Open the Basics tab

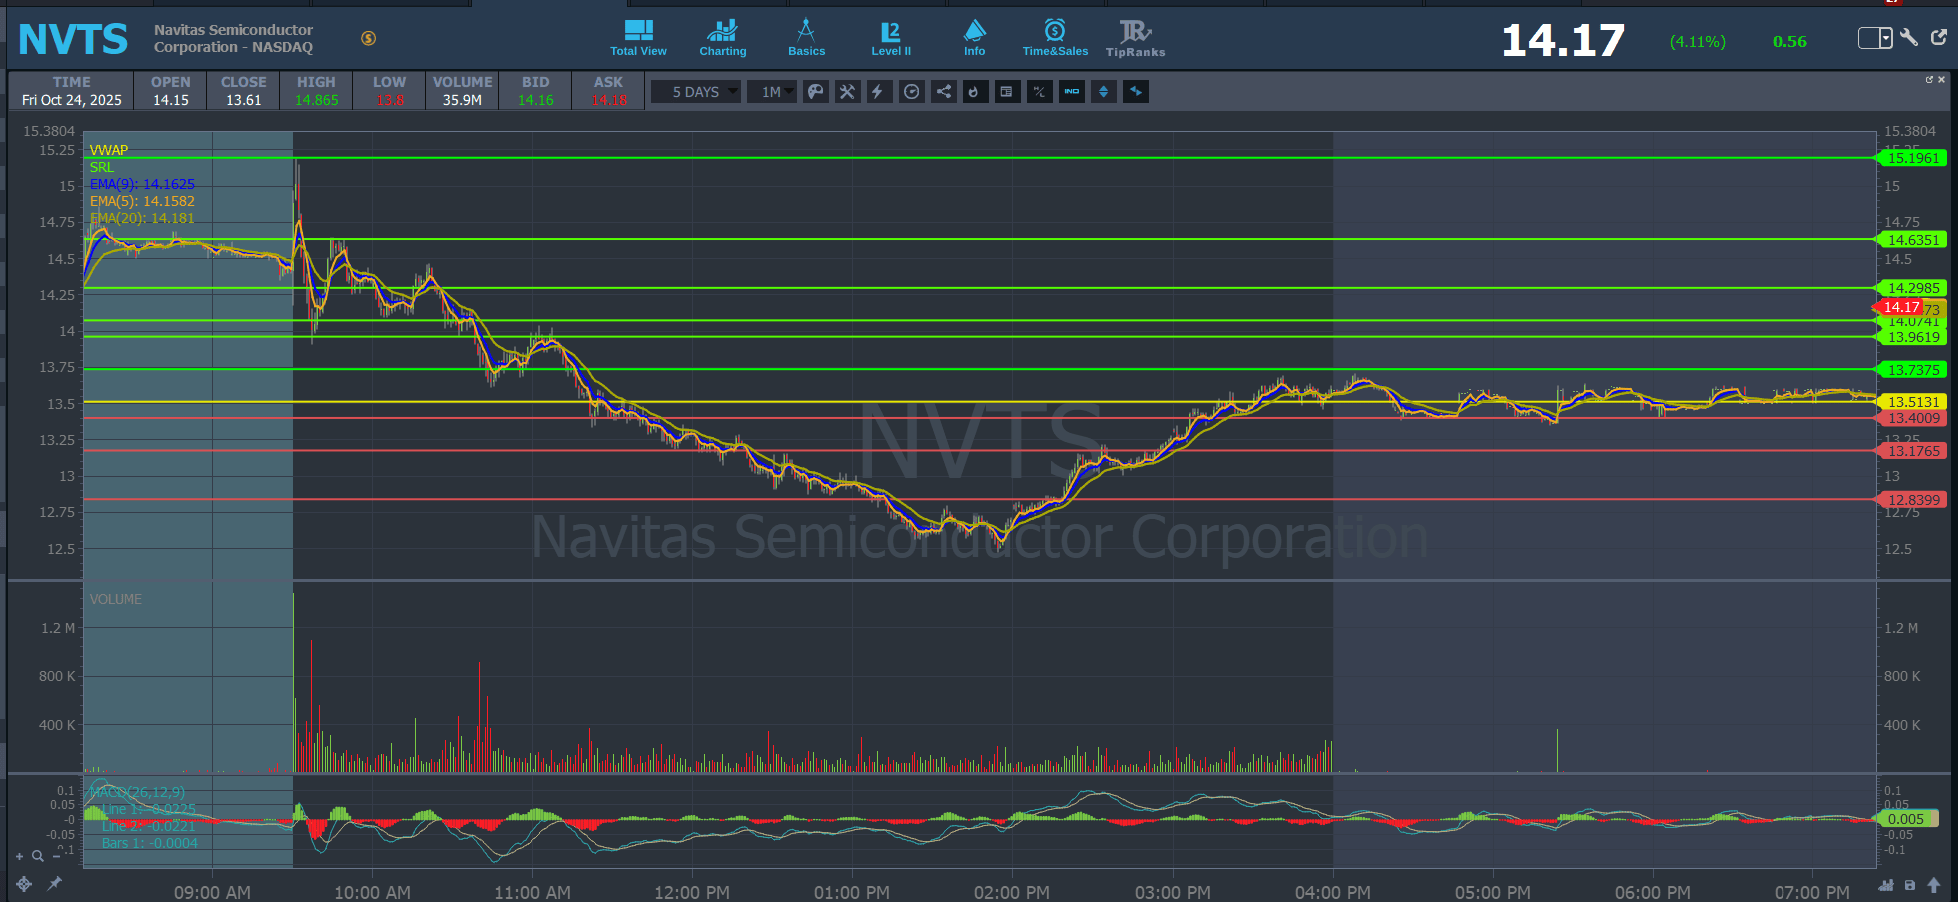(806, 38)
